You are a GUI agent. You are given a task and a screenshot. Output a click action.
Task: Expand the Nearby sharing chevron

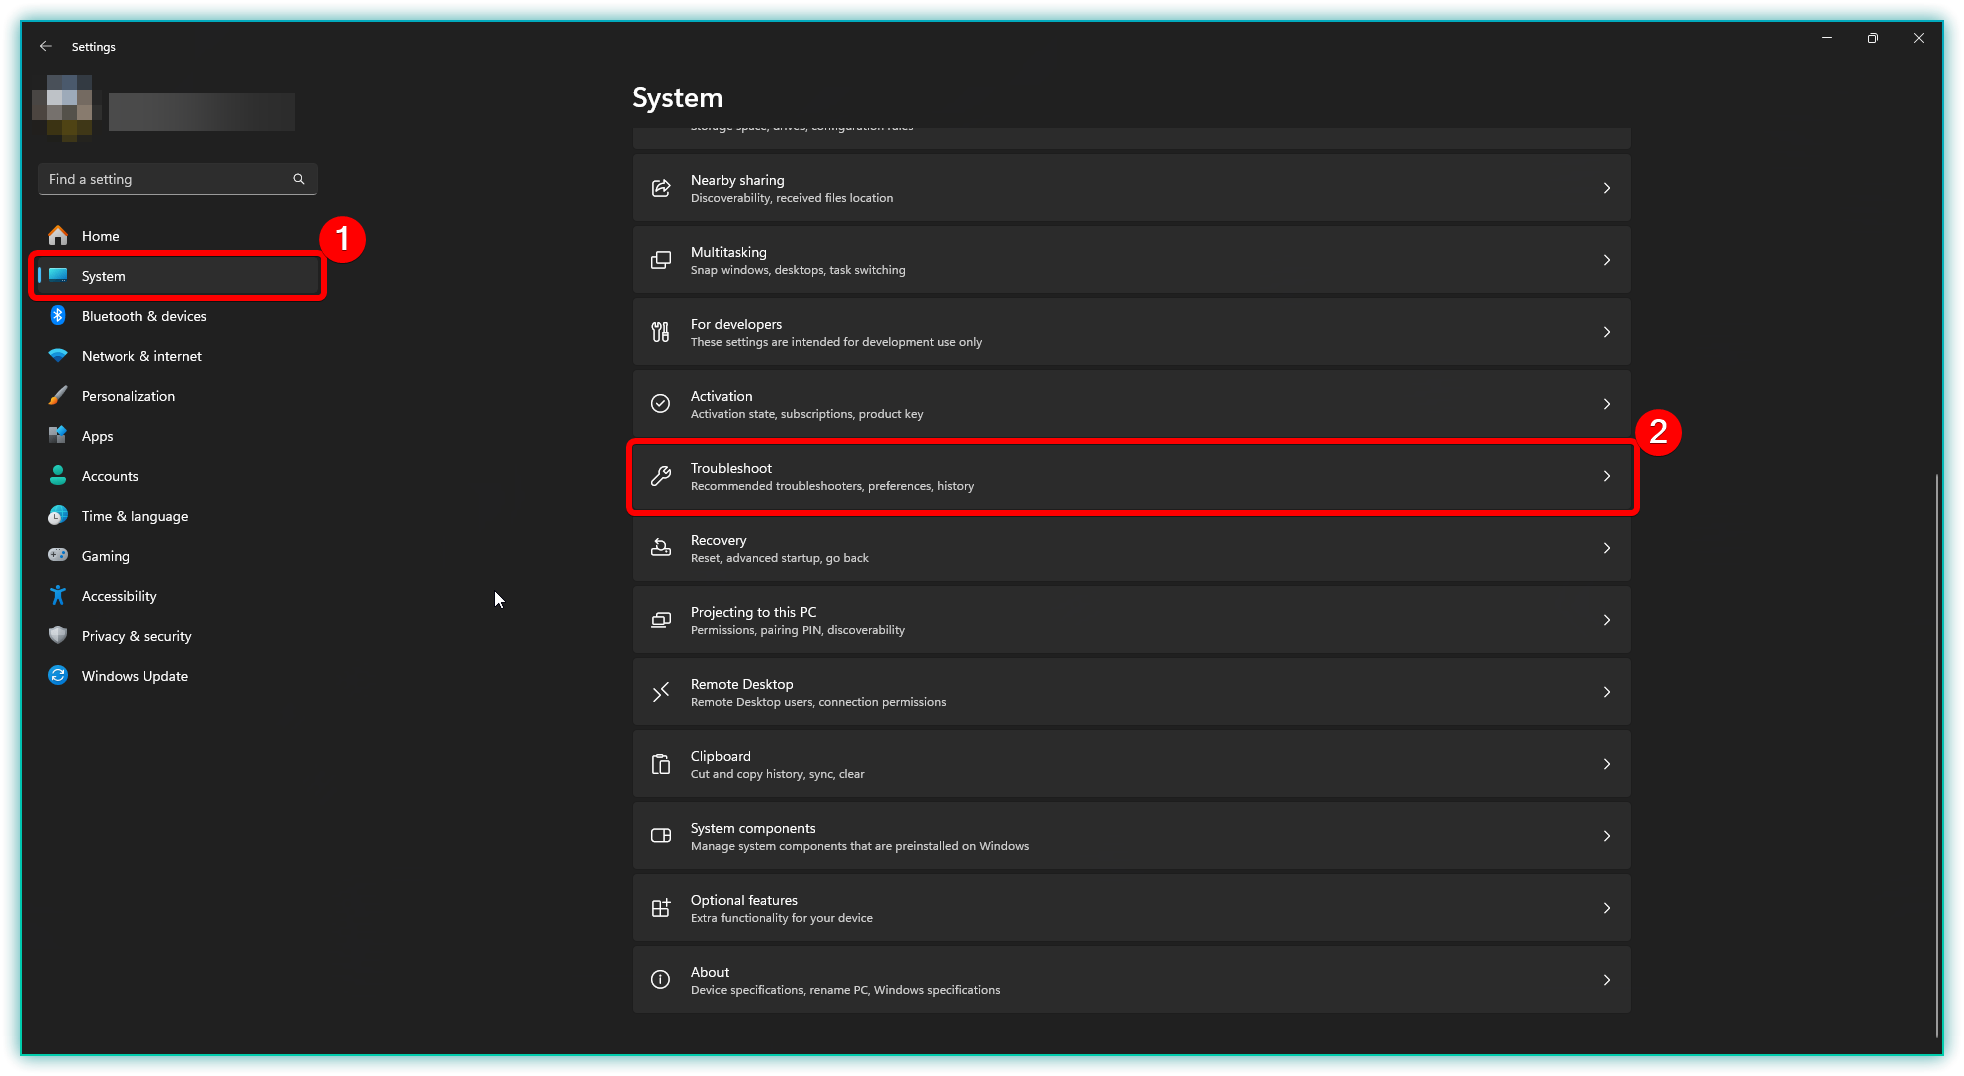[1607, 189]
